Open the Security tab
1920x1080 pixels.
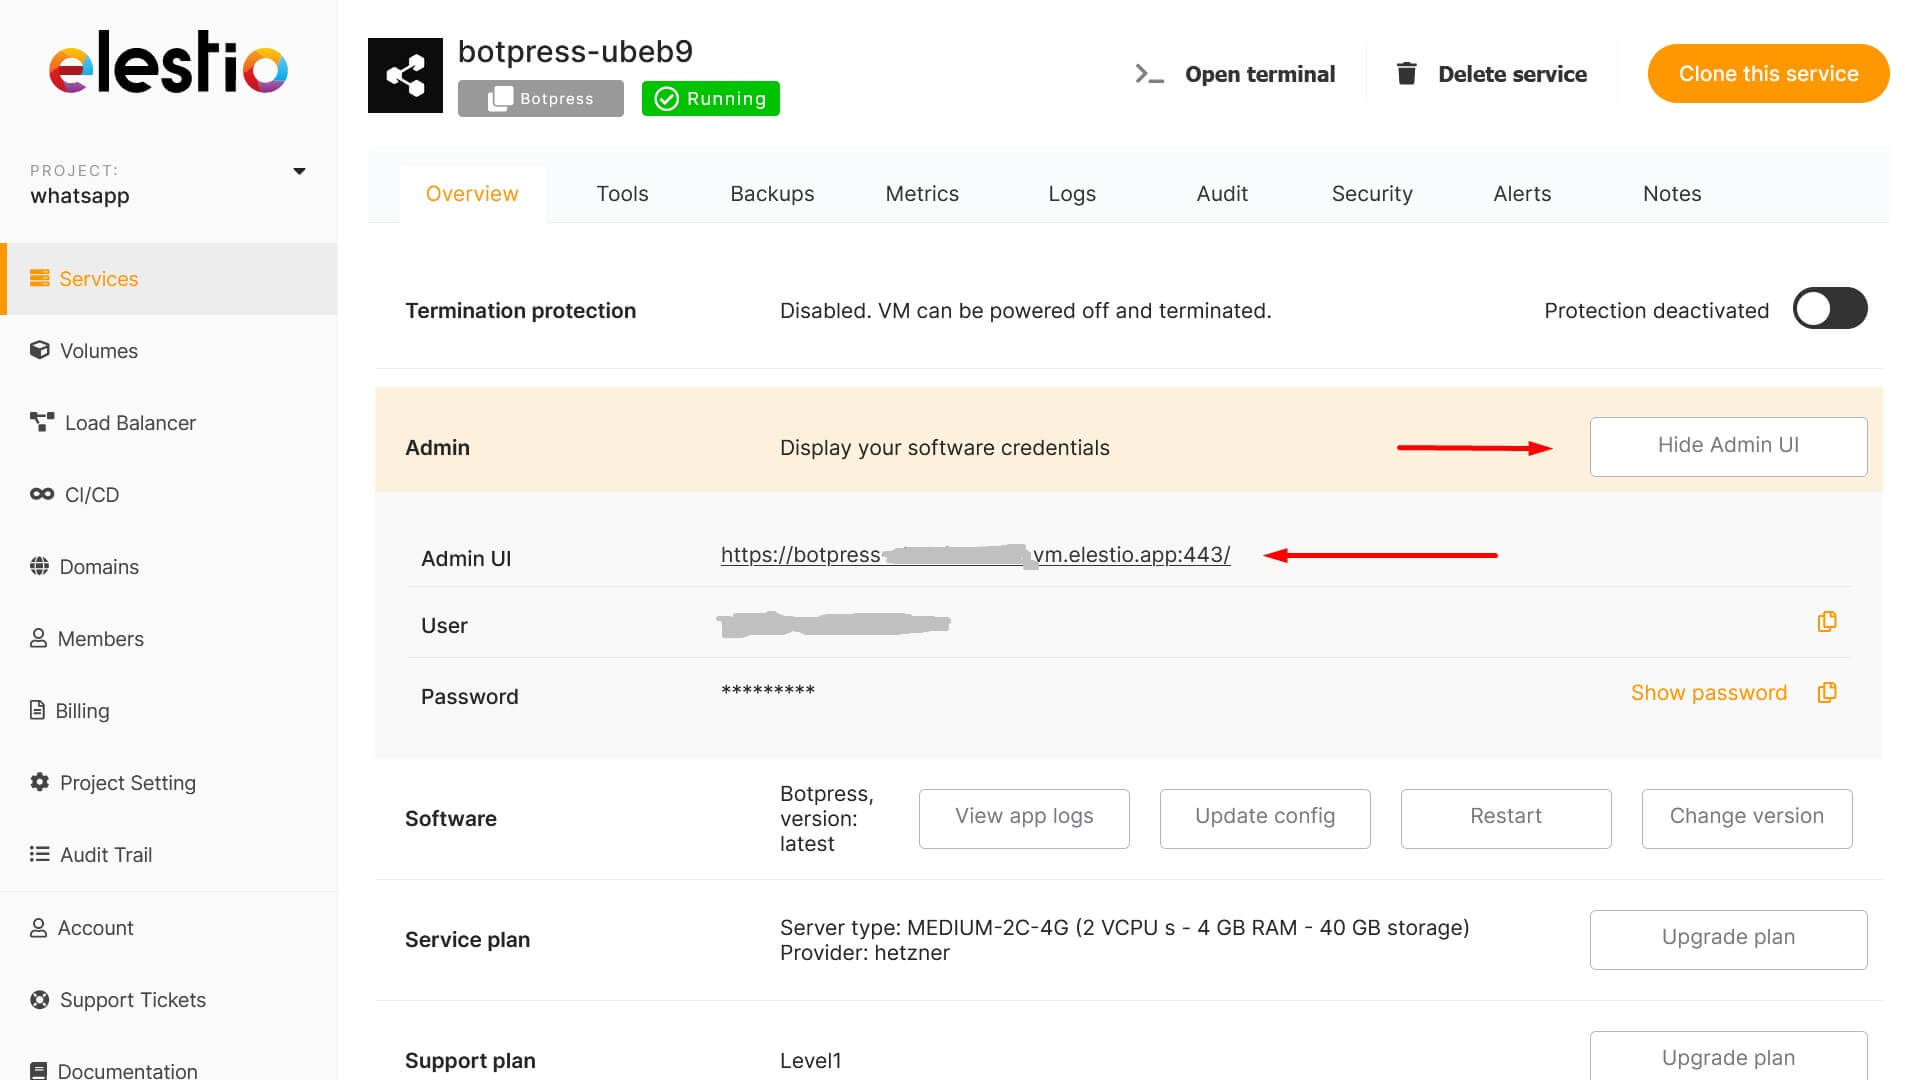1371,194
